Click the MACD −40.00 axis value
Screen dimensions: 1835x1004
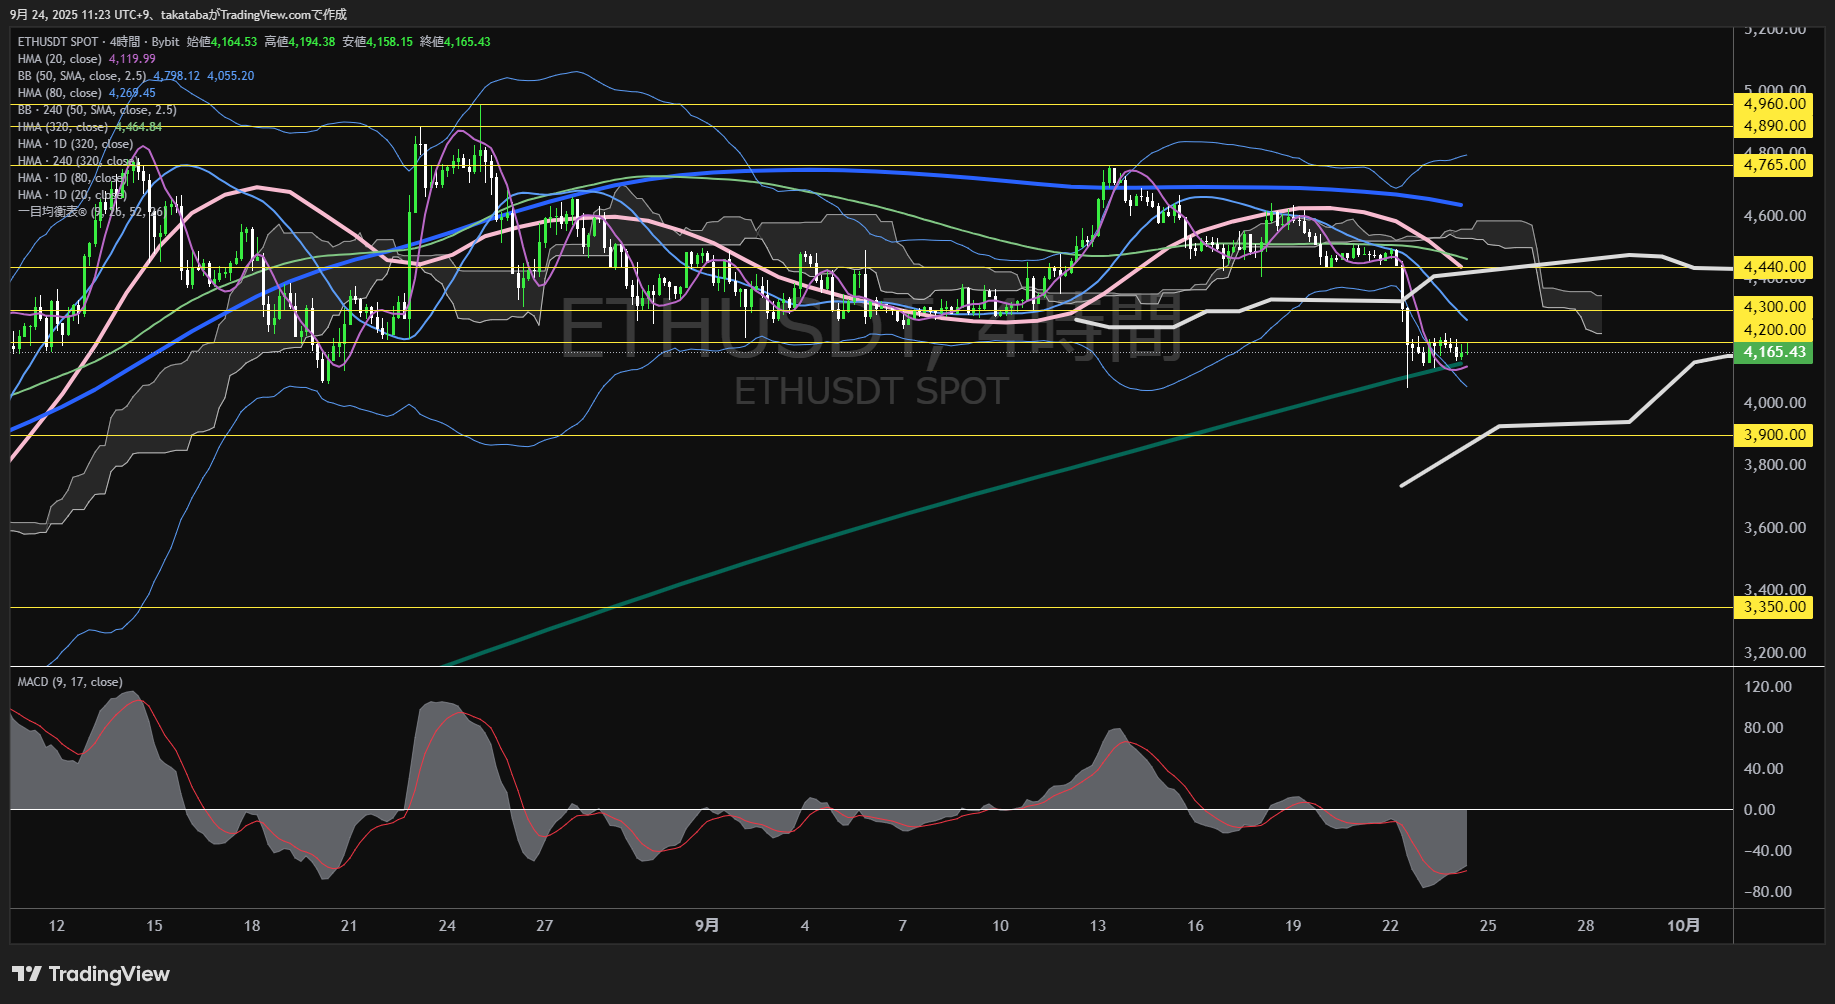[1768, 851]
